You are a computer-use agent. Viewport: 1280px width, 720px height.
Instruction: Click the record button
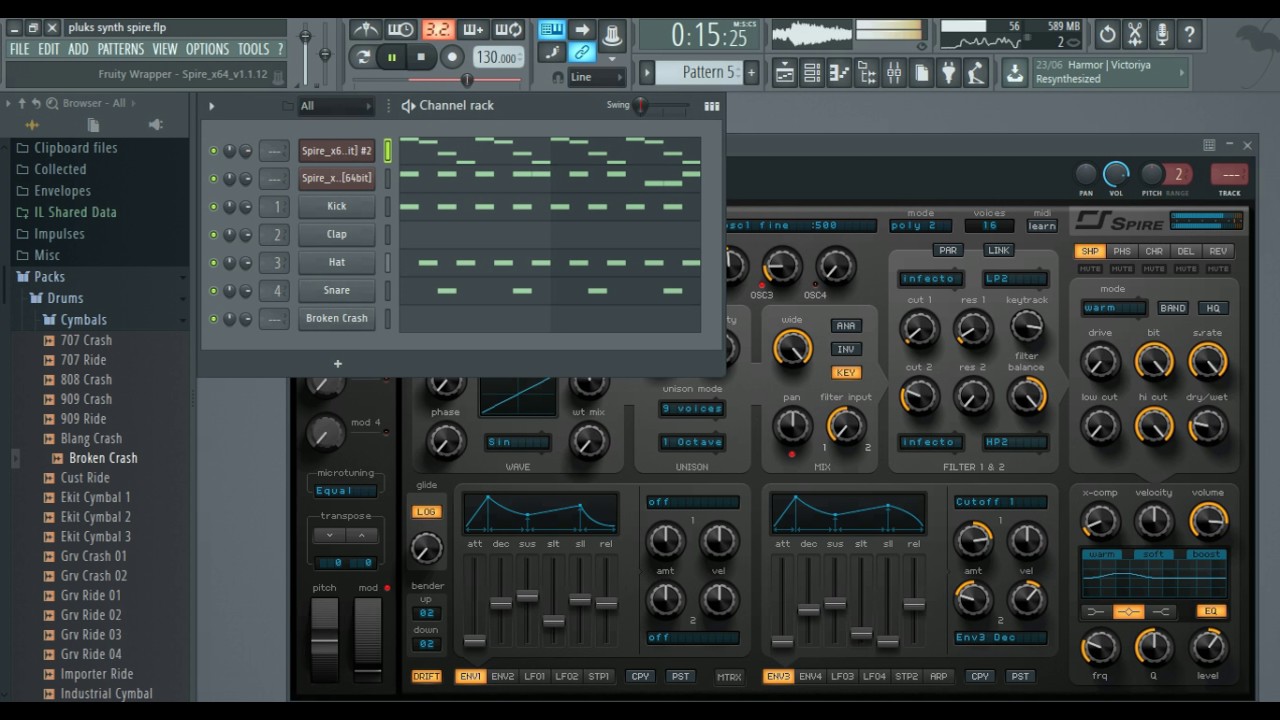[x=451, y=57]
